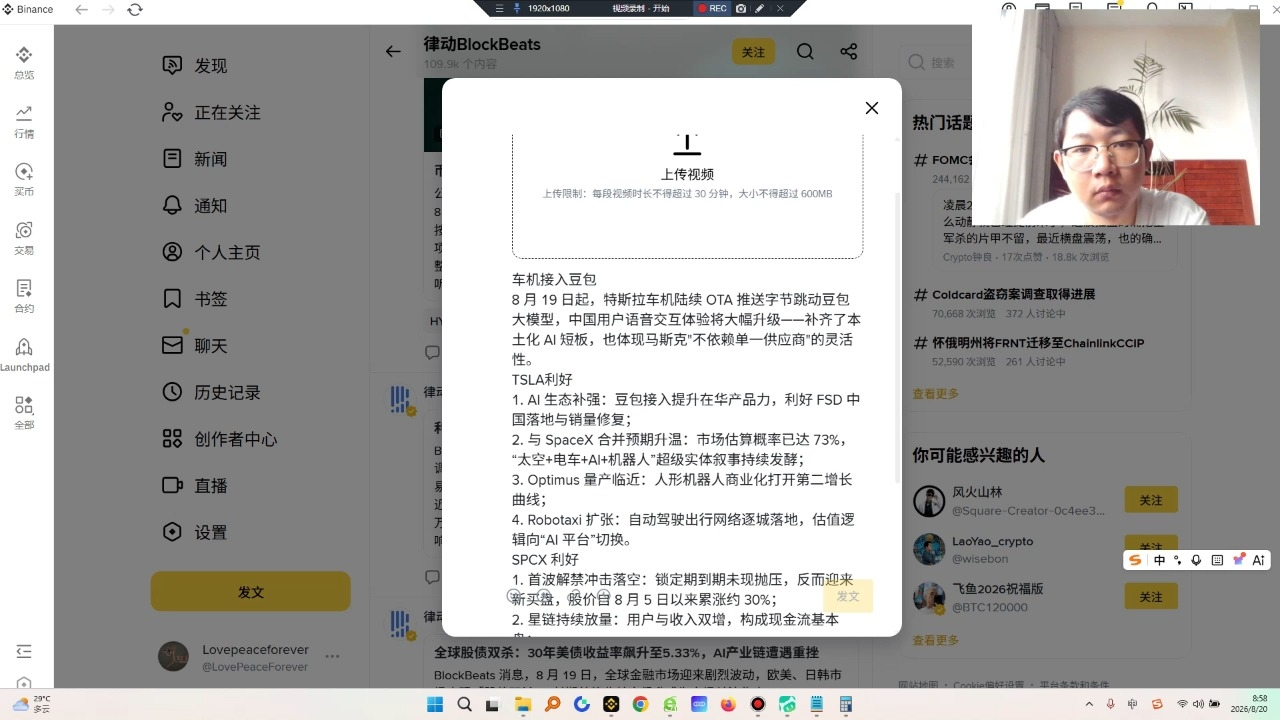Click the REC record button
The image size is (1280, 720).
pos(712,8)
